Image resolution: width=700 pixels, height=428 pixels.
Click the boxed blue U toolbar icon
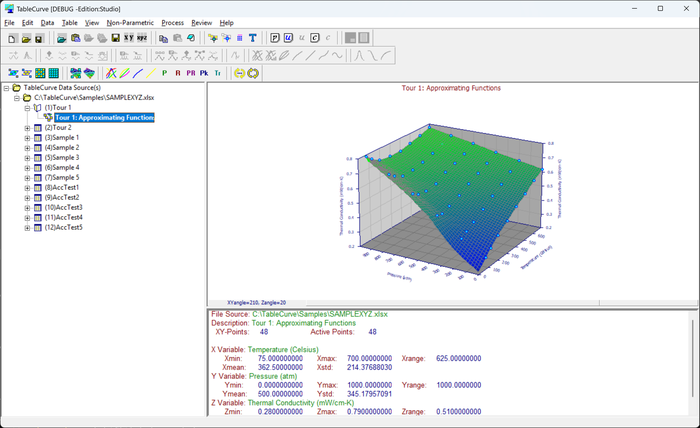(288, 38)
